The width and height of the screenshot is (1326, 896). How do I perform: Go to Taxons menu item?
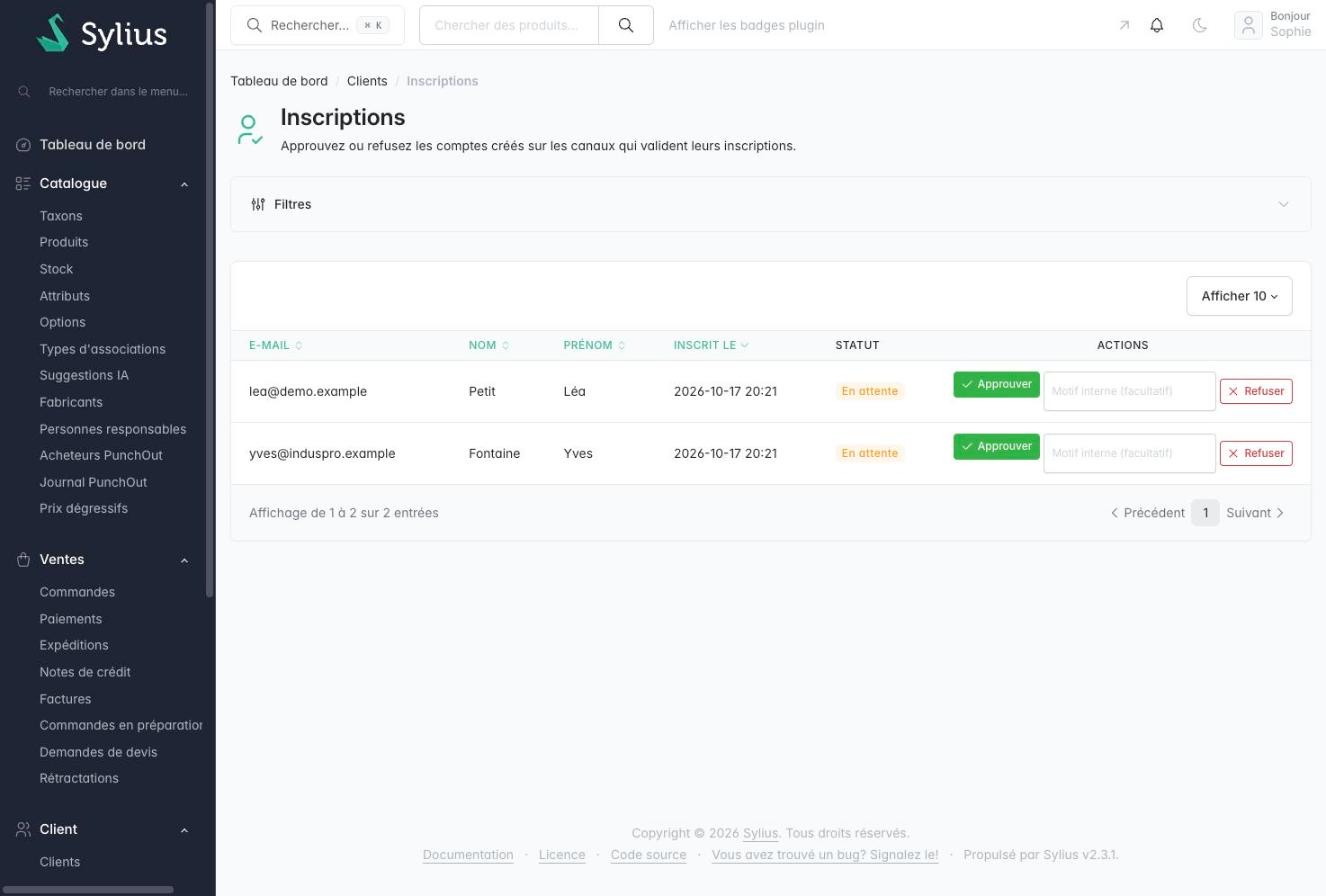pos(61,216)
